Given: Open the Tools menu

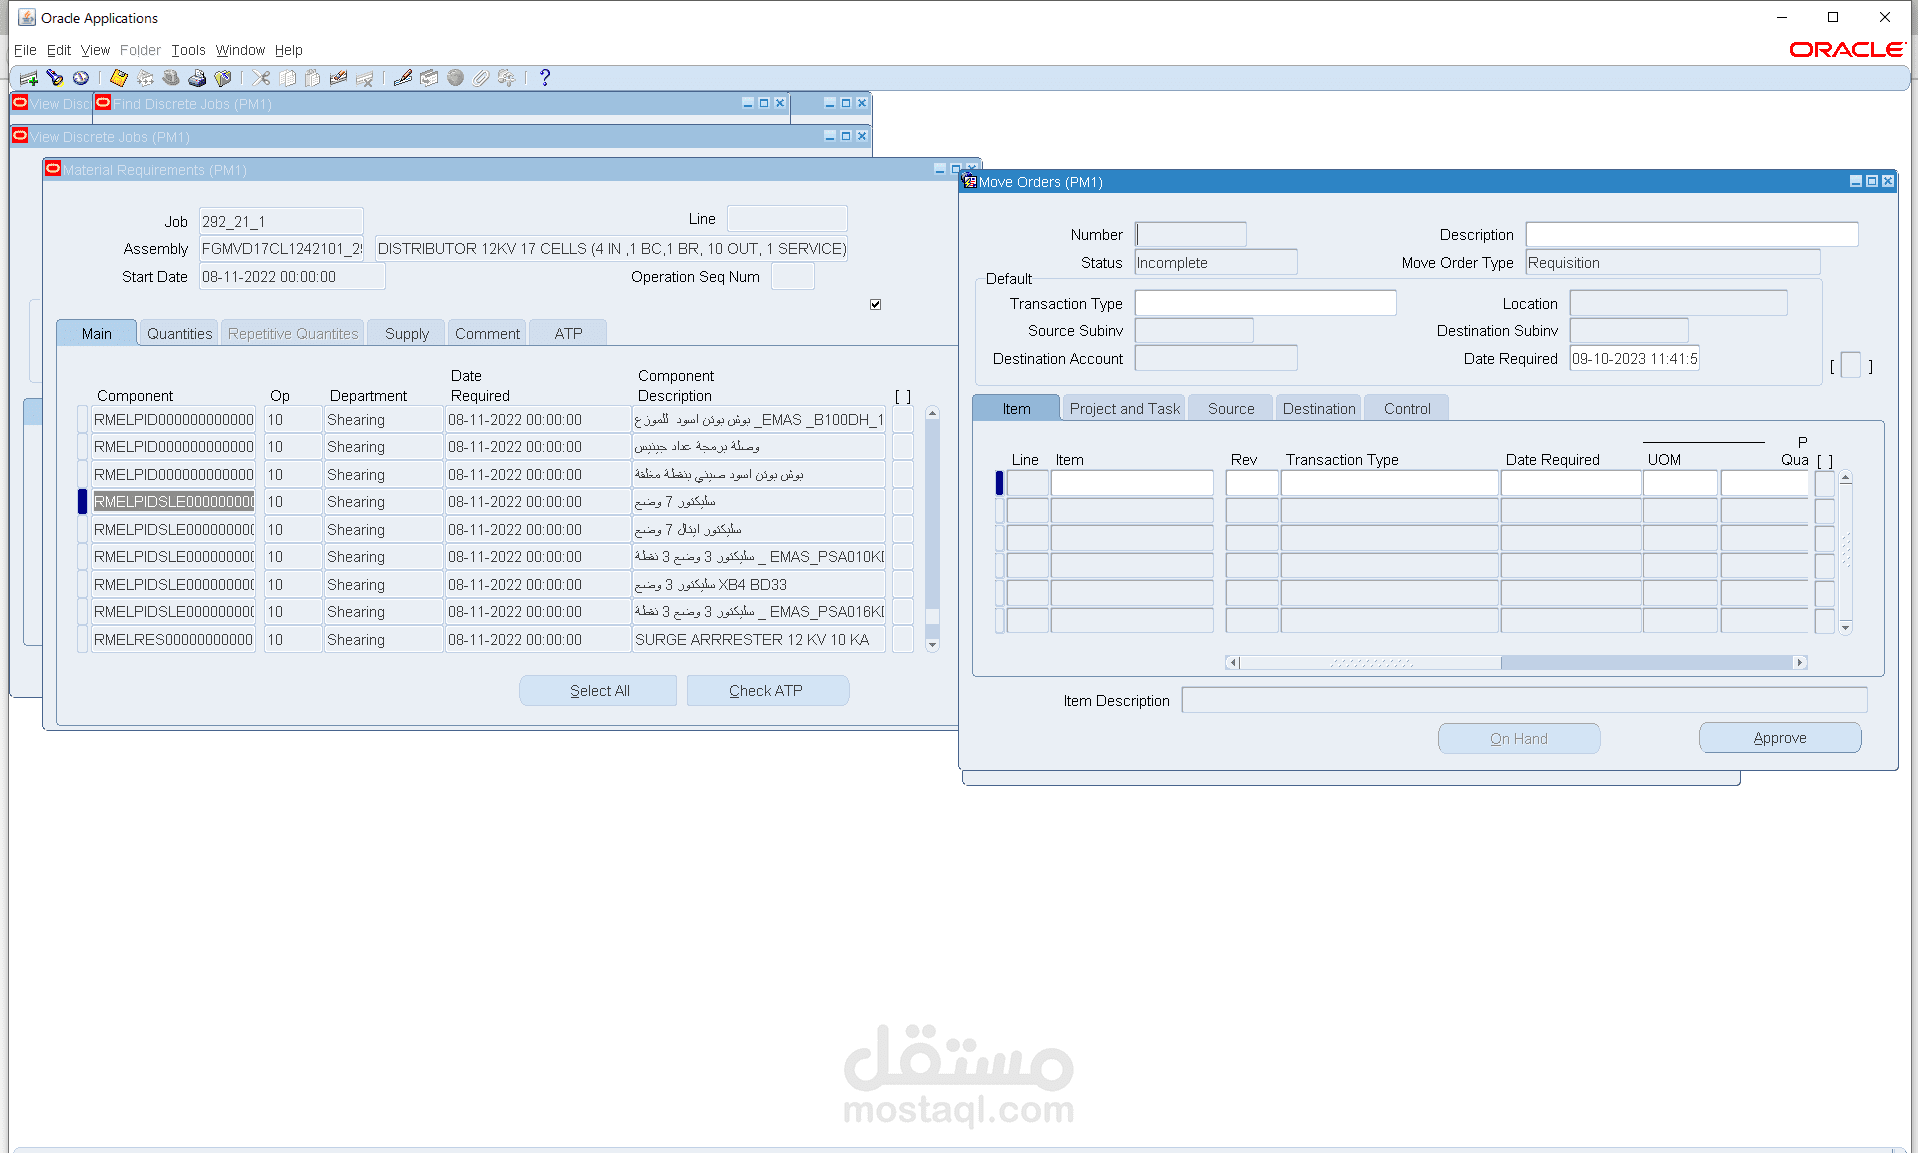Looking at the screenshot, I should (188, 50).
